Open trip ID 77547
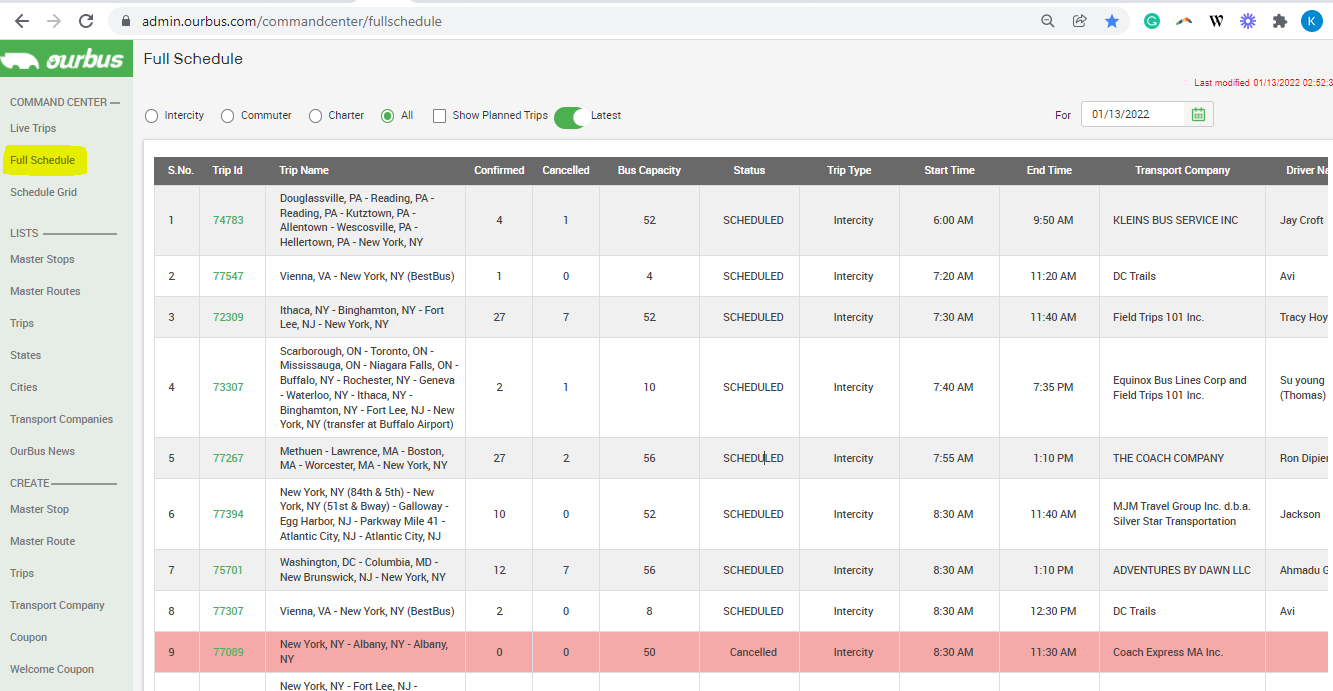 tap(228, 276)
